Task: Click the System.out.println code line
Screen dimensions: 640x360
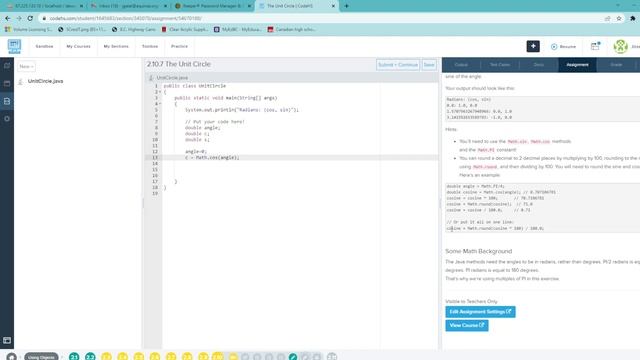Action: pyautogui.click(x=242, y=110)
